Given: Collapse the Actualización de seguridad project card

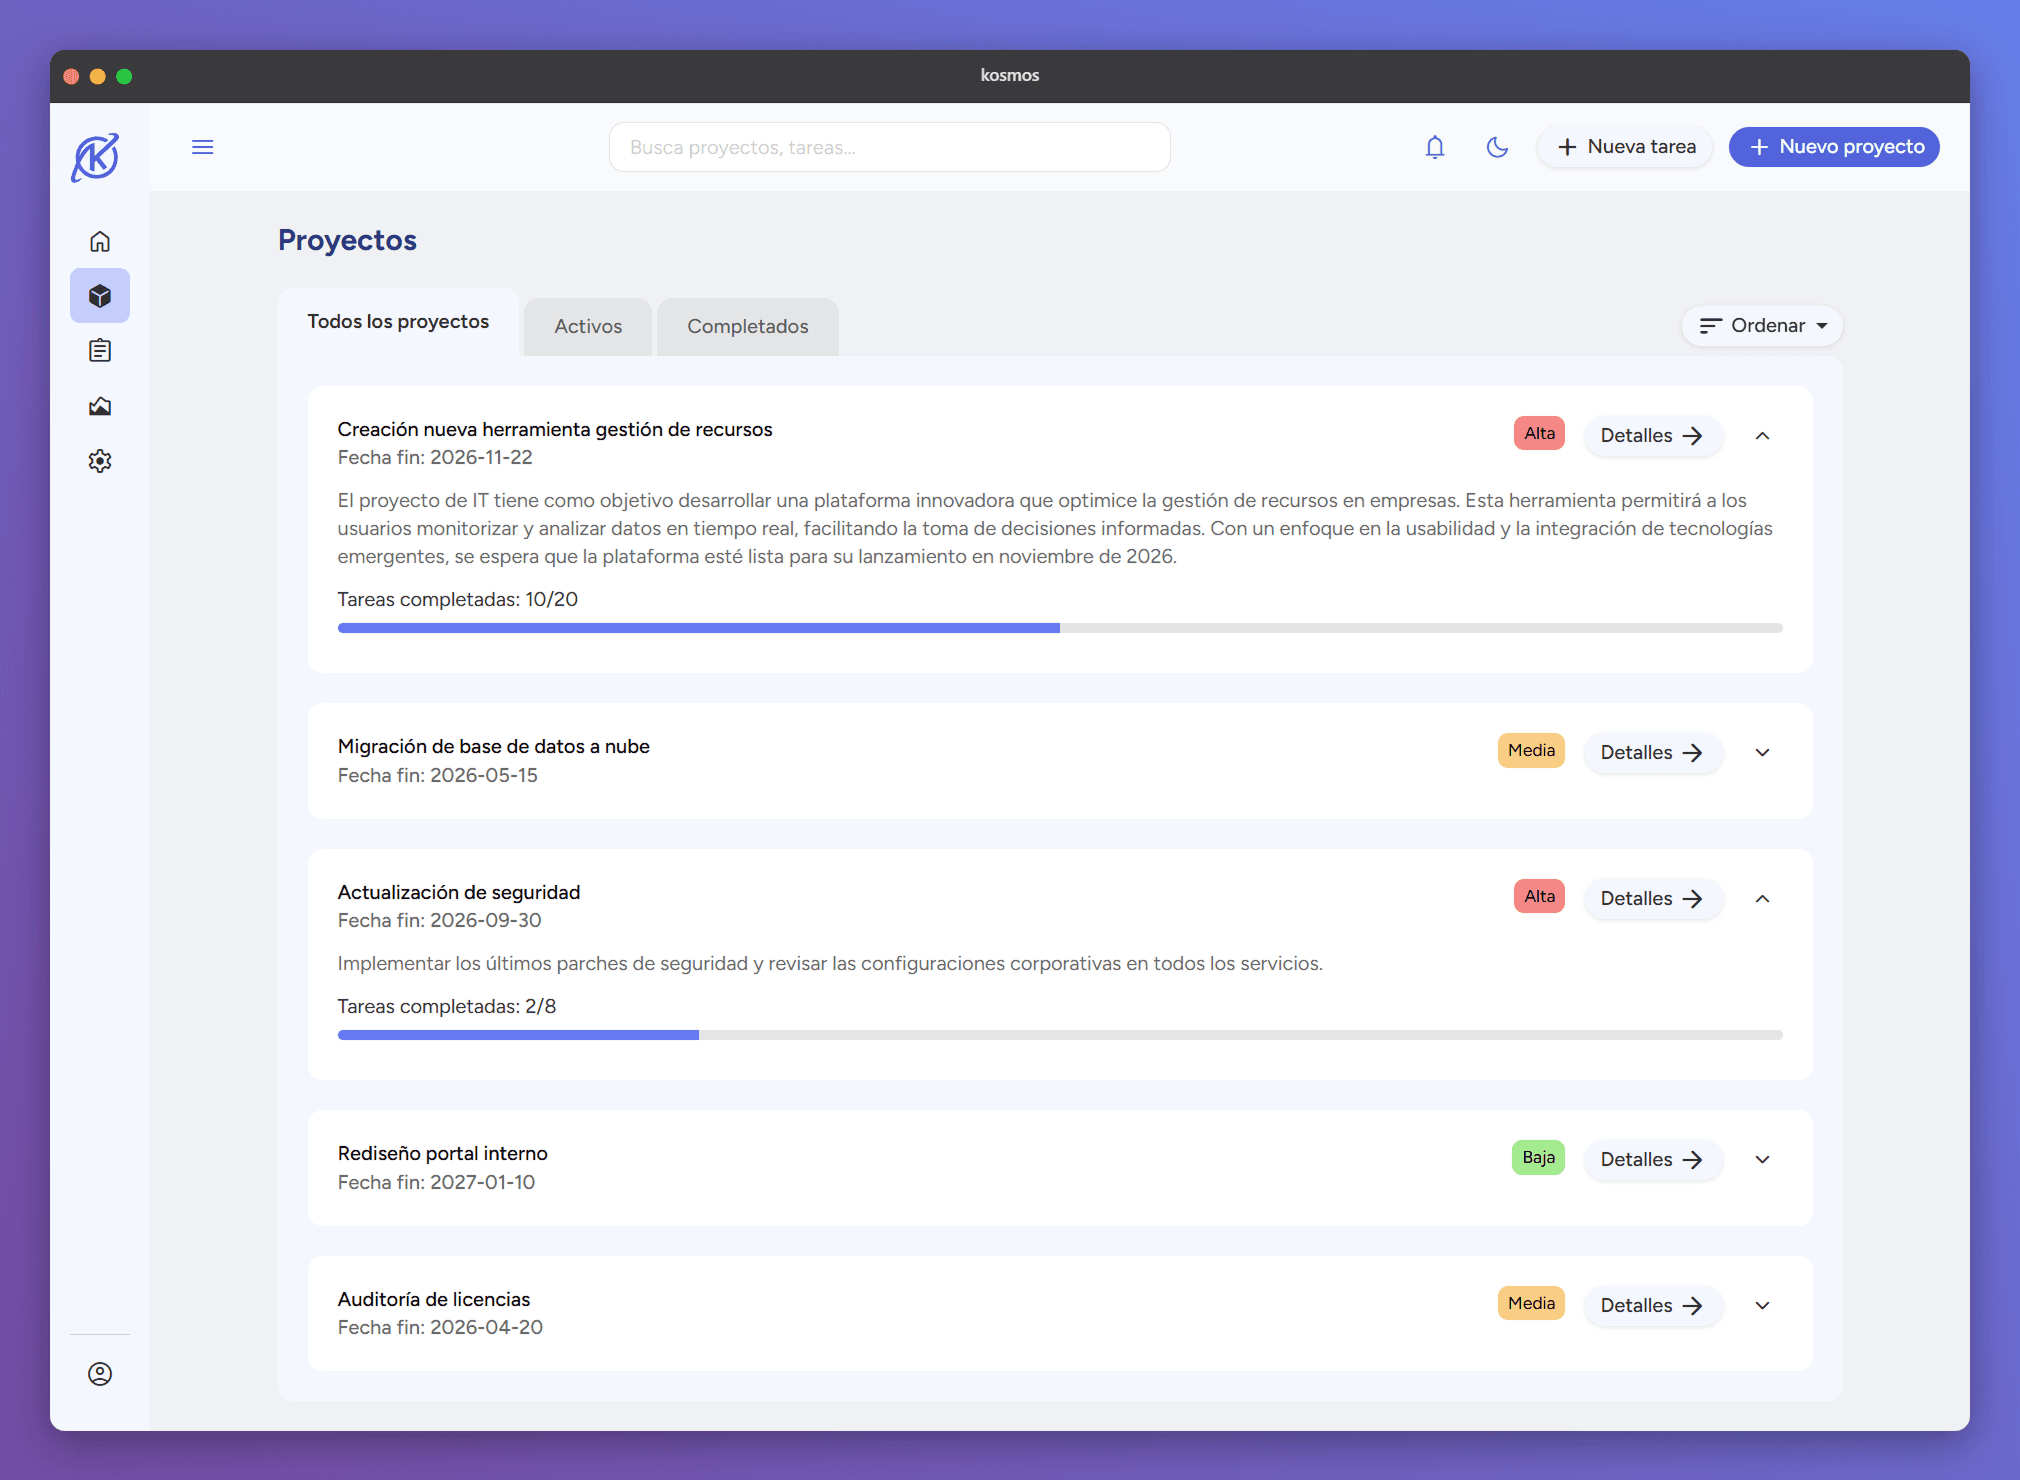Looking at the screenshot, I should [1762, 899].
